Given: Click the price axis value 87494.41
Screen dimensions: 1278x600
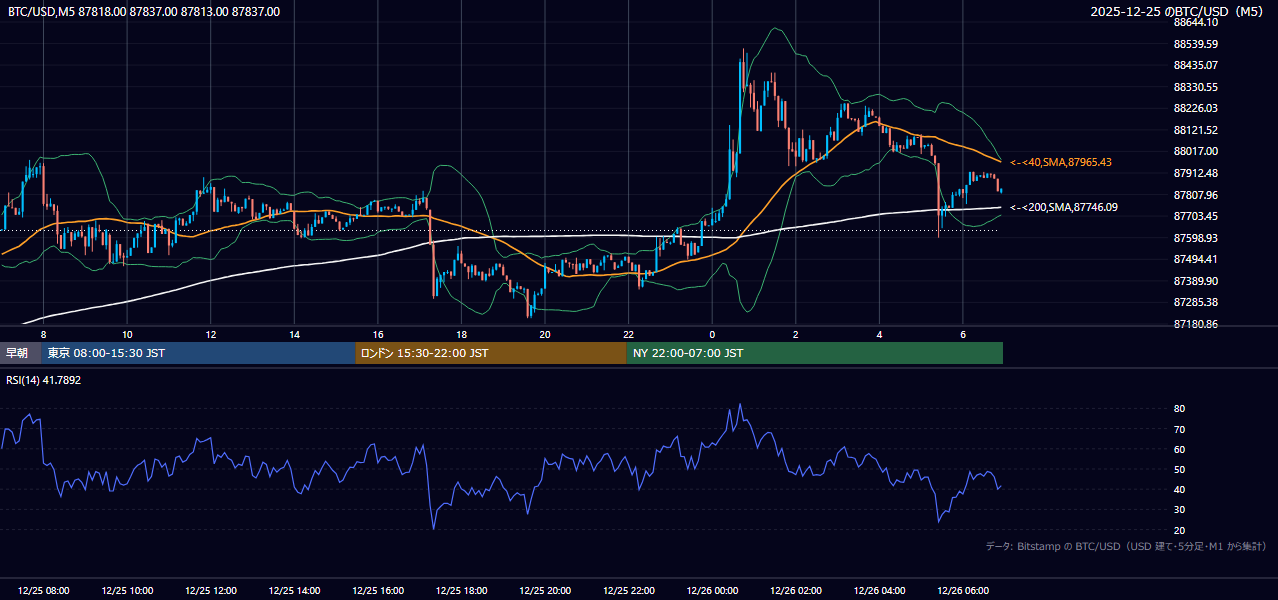Looking at the screenshot, I should 1196,259.
